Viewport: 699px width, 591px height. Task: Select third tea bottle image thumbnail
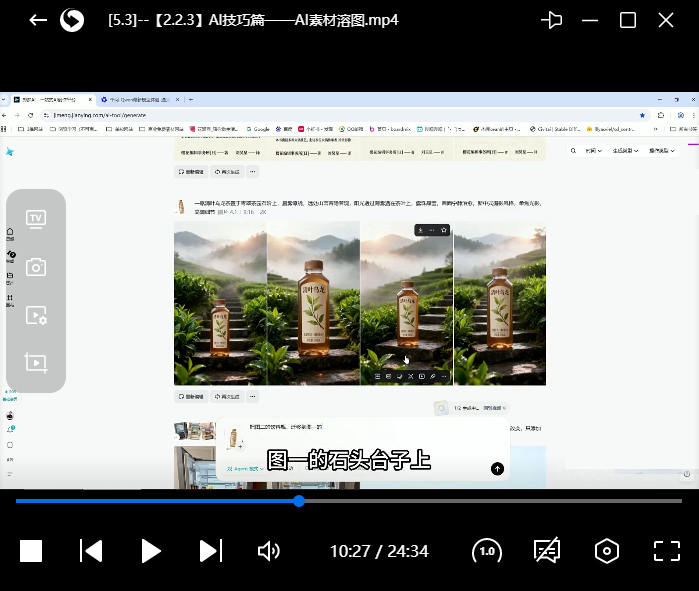[x=407, y=303]
